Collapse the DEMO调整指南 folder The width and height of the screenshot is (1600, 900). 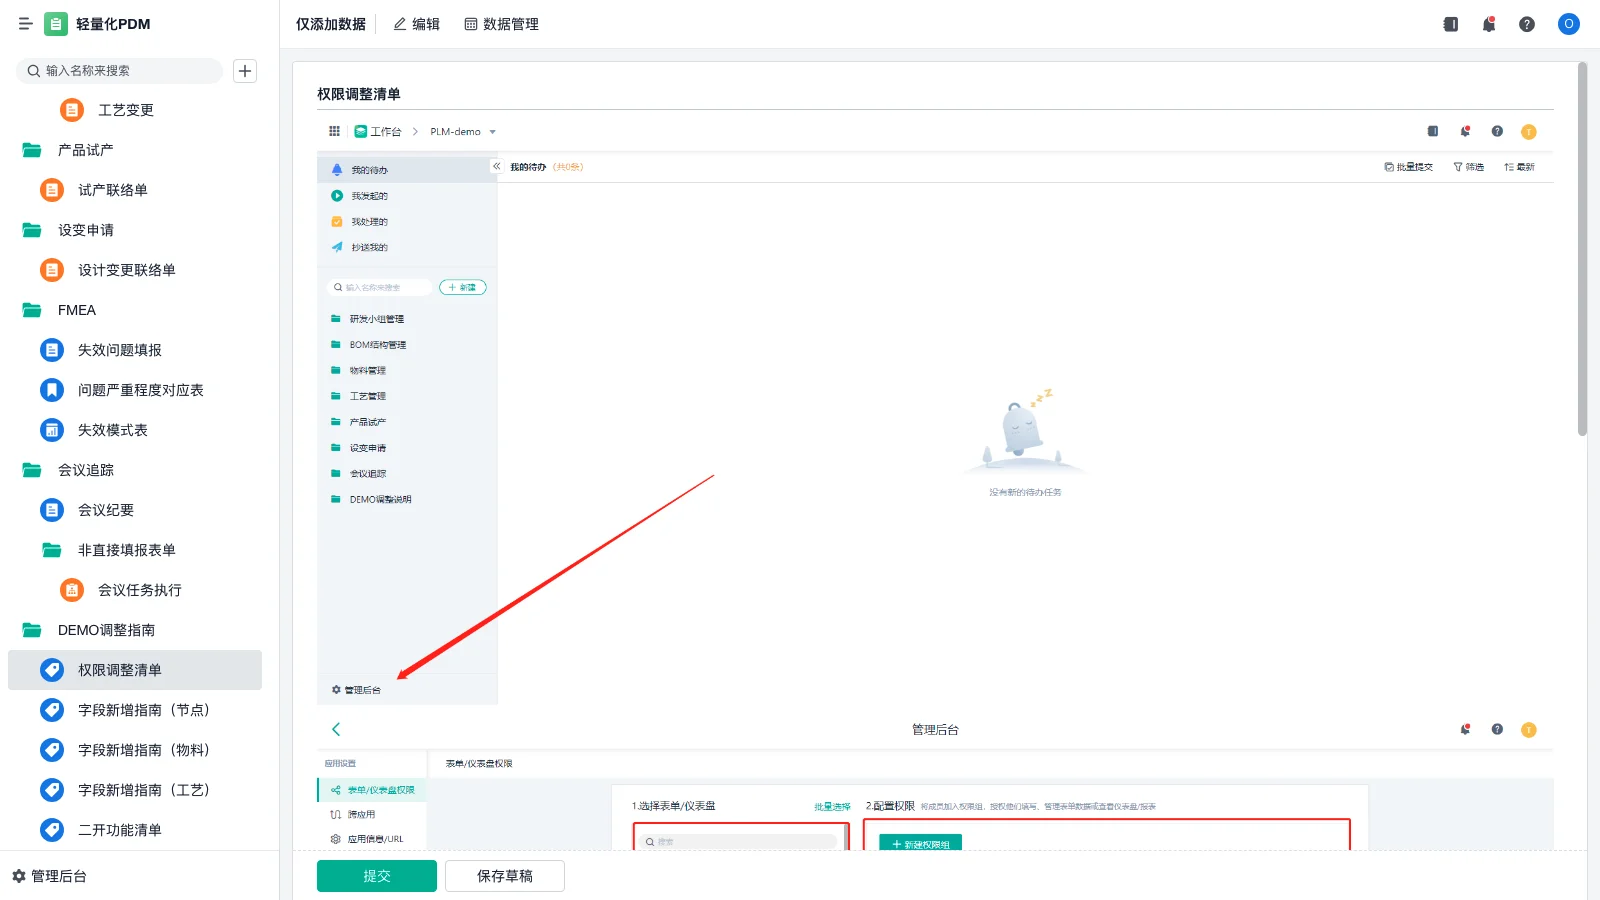tap(32, 630)
